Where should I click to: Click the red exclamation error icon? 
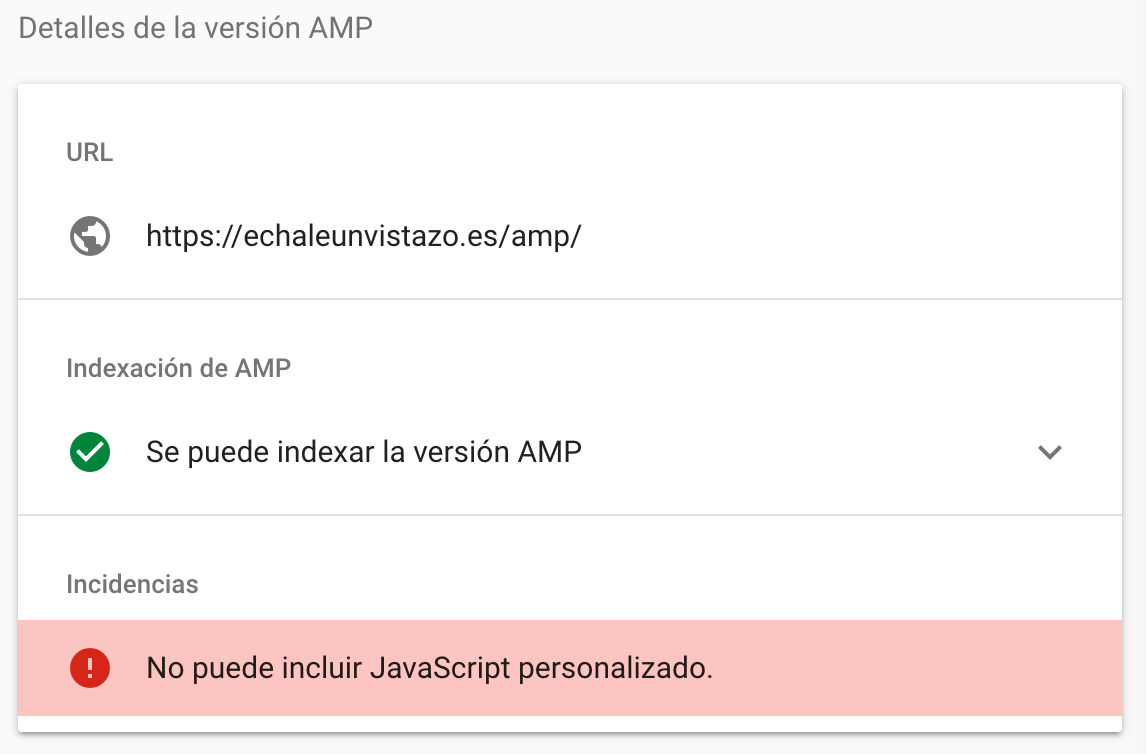(x=90, y=668)
